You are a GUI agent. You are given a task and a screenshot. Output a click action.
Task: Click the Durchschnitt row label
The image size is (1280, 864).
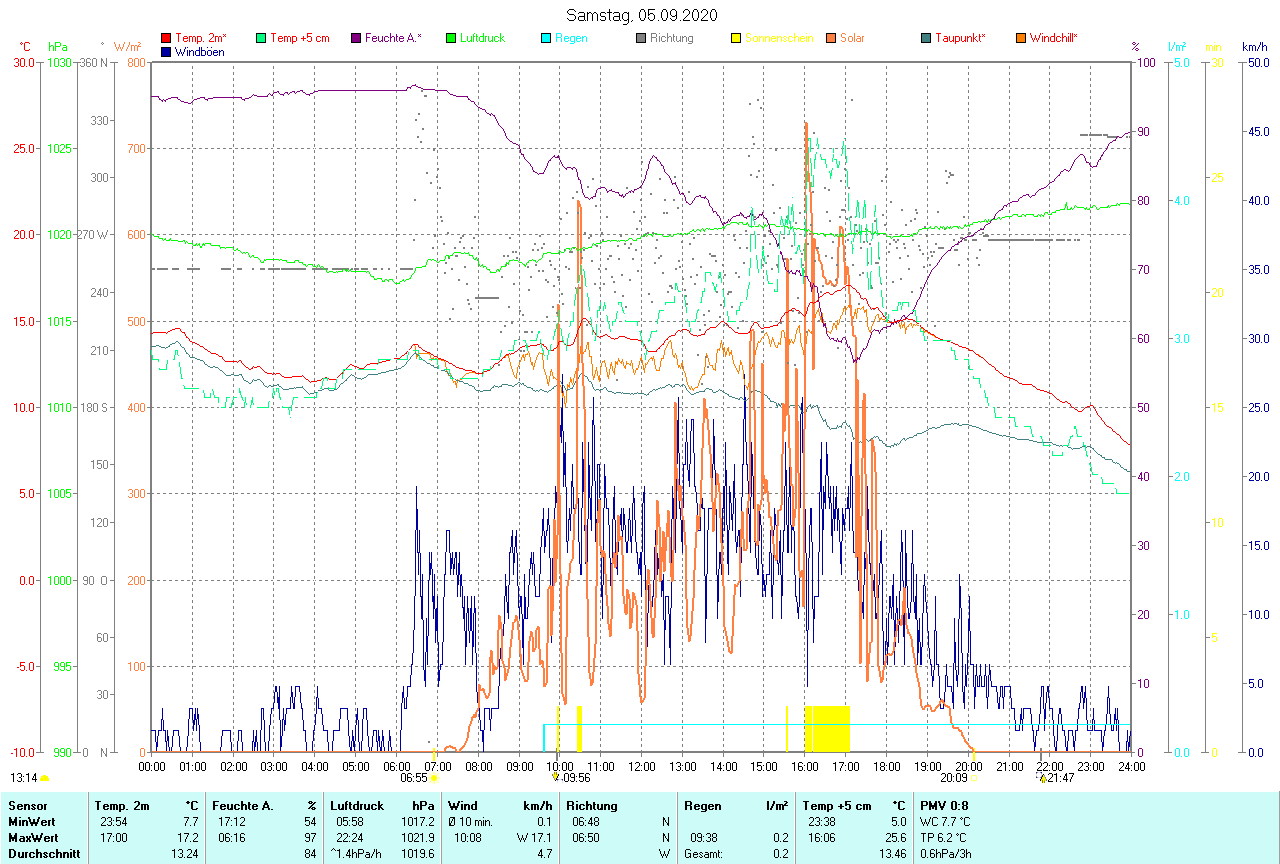44,854
